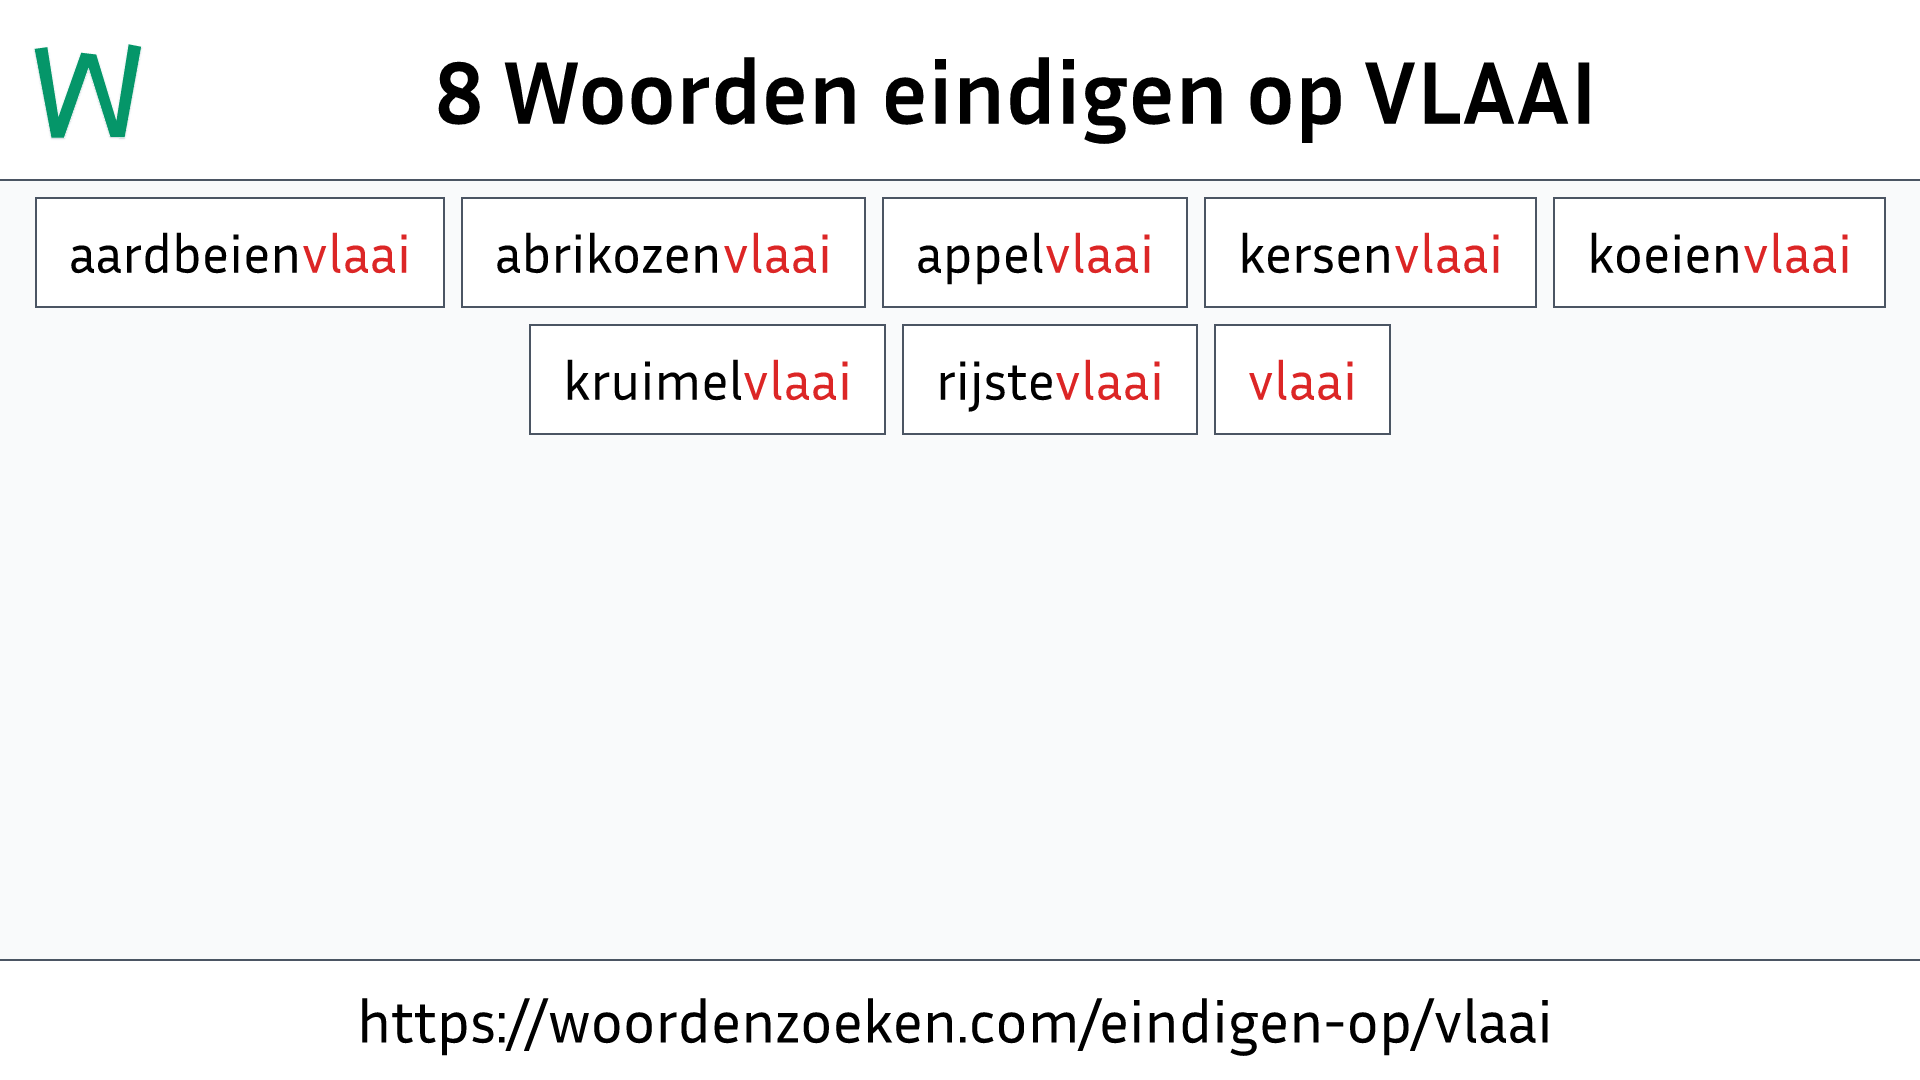
Task: Click the aardbeienvlaai word box
Action: click(x=239, y=253)
